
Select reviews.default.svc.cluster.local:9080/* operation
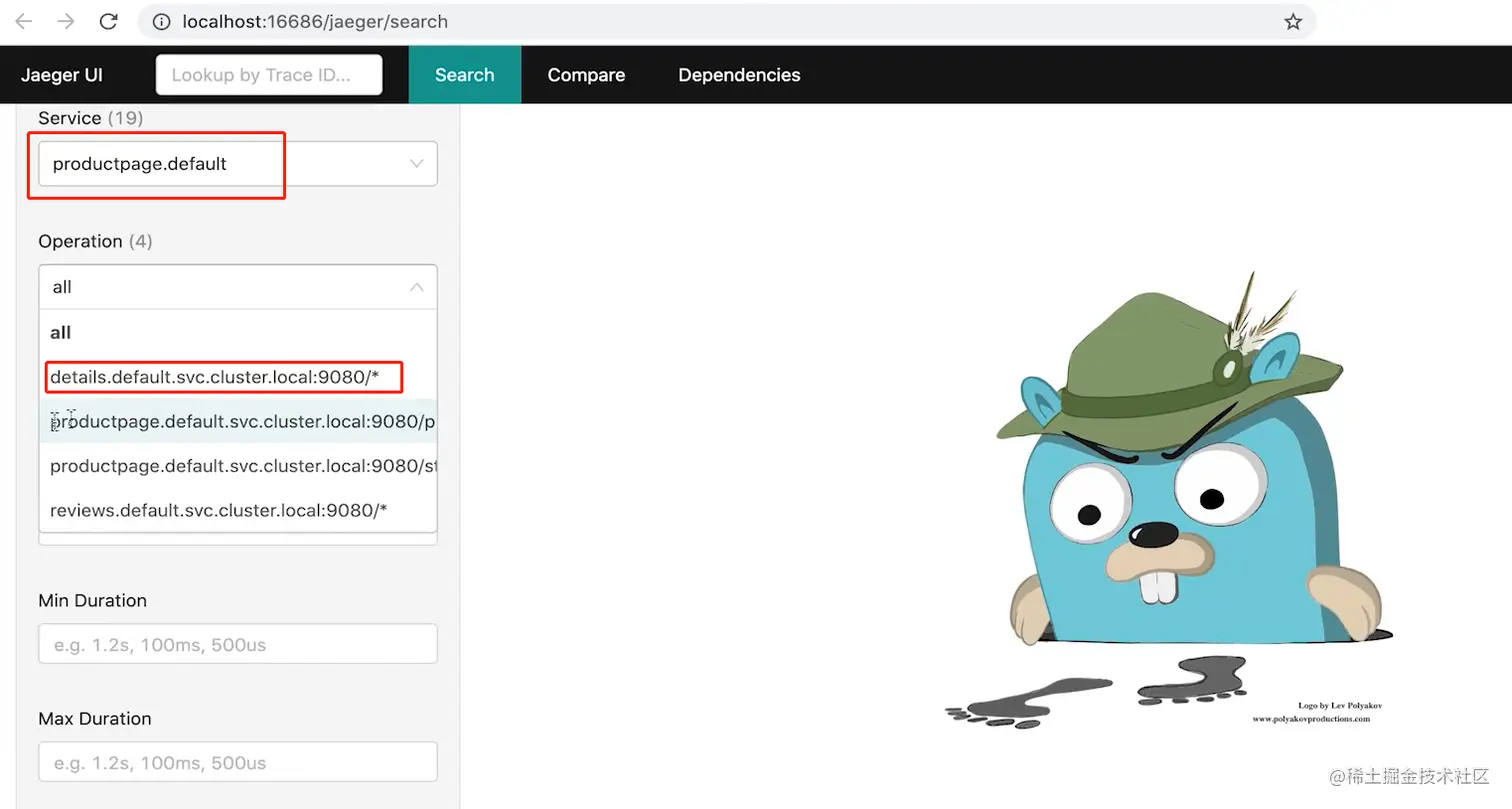tap(238, 510)
